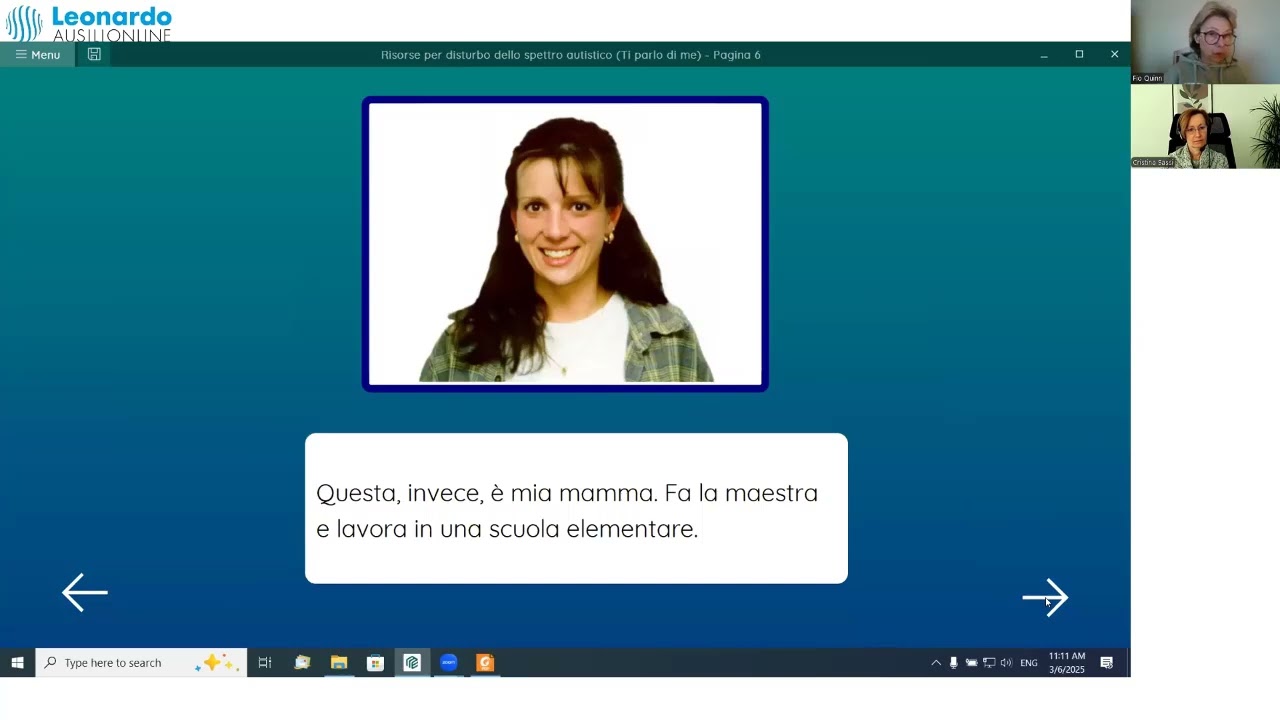1280x720 pixels.
Task: Click the search highlights sparkle icon
Action: point(215,663)
